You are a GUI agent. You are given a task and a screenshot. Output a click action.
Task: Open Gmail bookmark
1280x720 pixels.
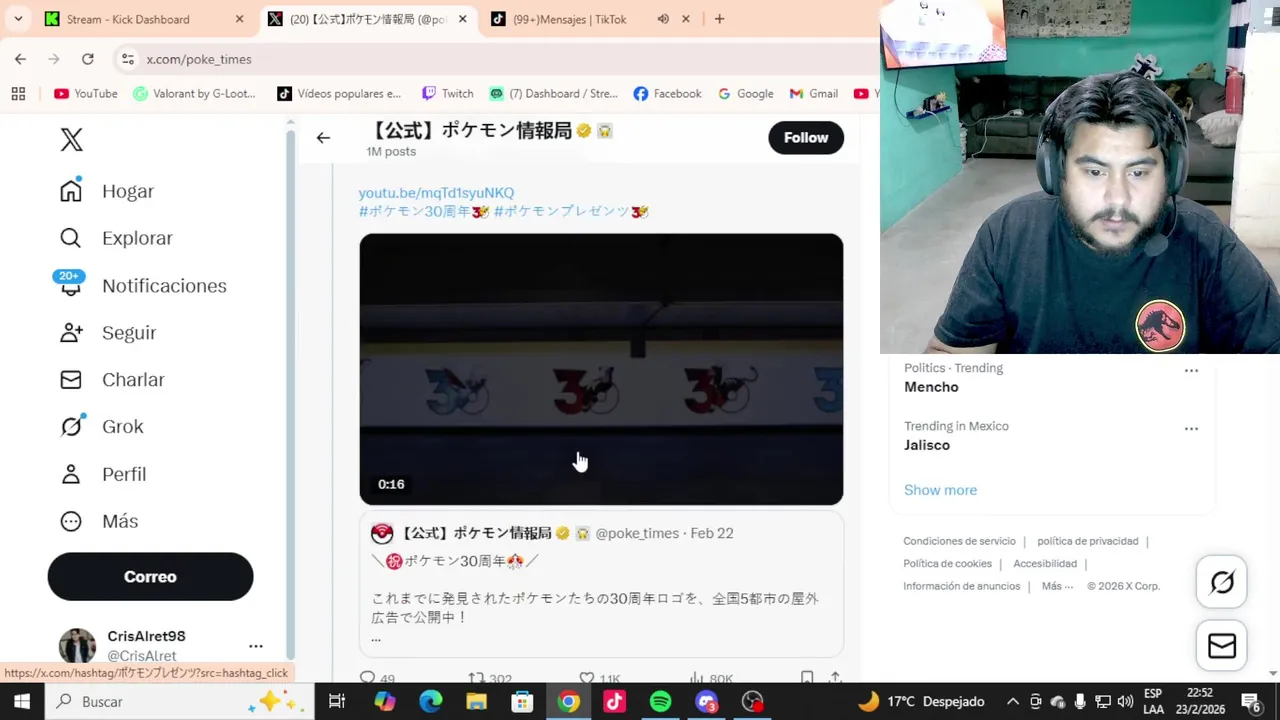[813, 93]
